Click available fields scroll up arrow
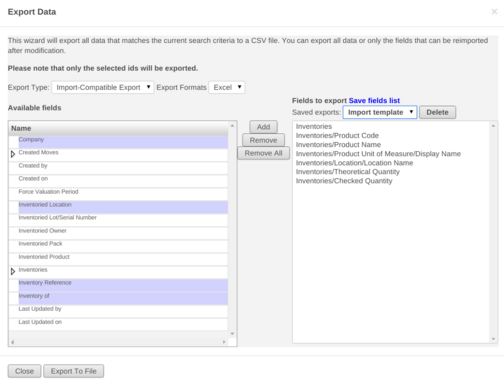The image size is (504, 384). 232,126
